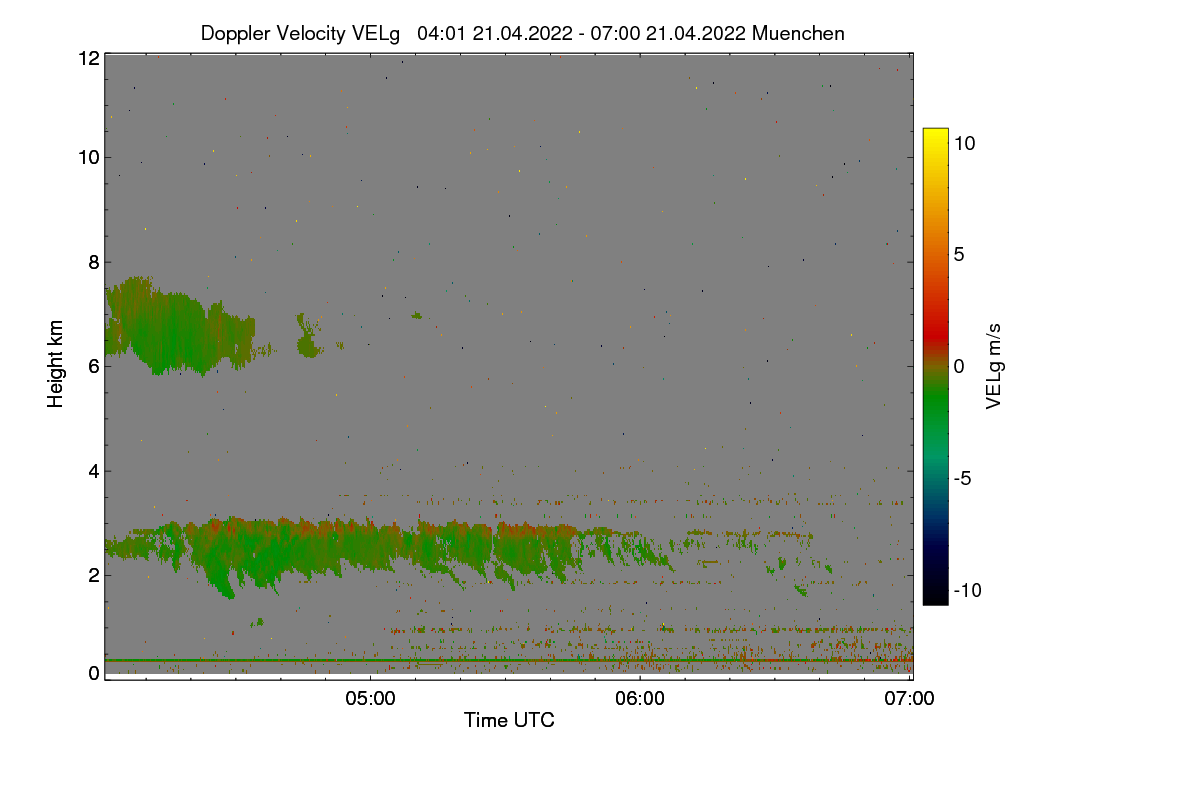Click the 'Muenchen' station name in title
Screen dimensions: 1200x800
point(798,33)
